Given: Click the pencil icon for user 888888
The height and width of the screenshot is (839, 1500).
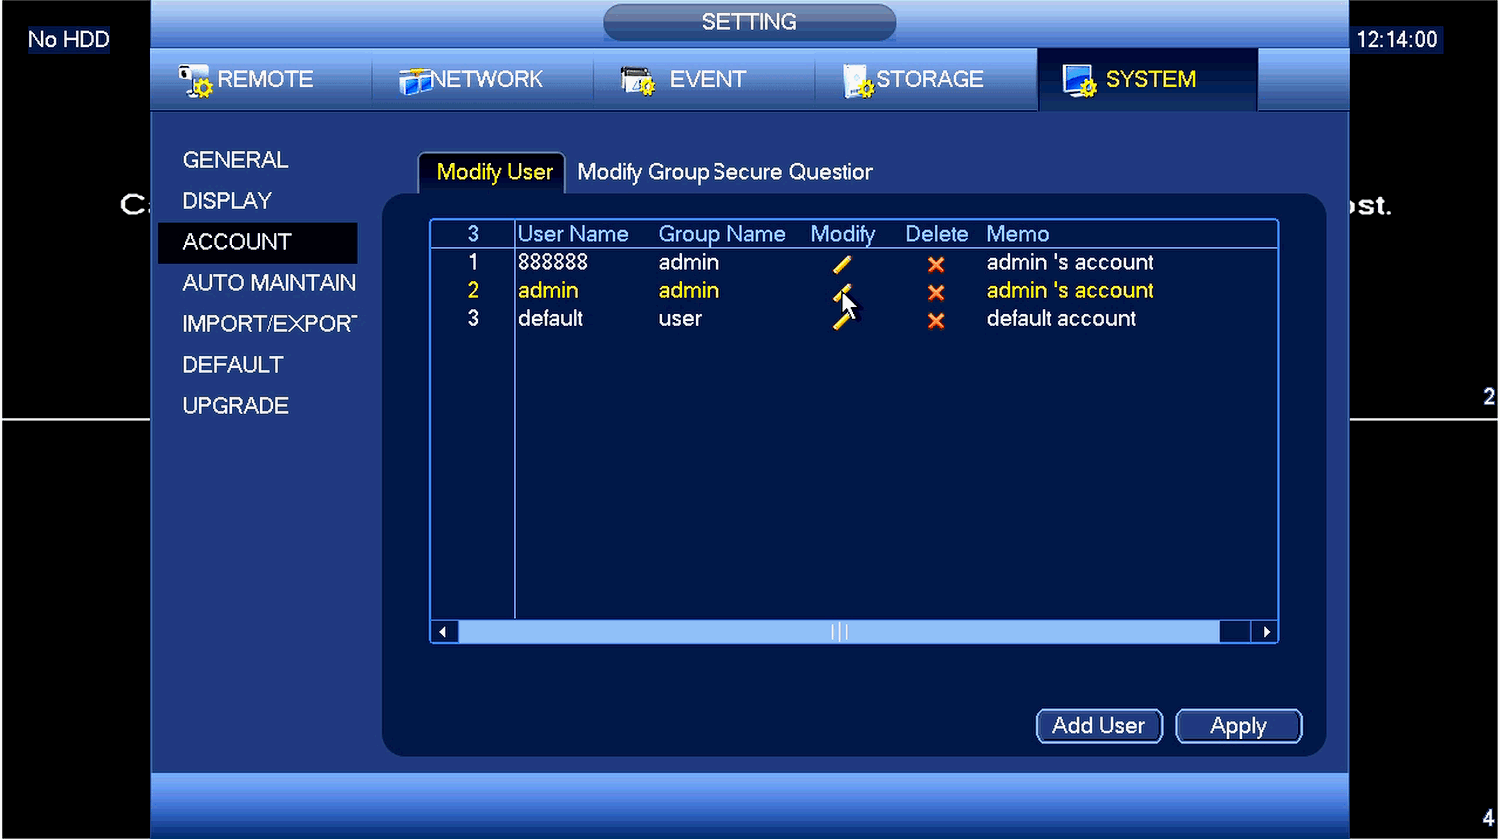Looking at the screenshot, I should (842, 264).
